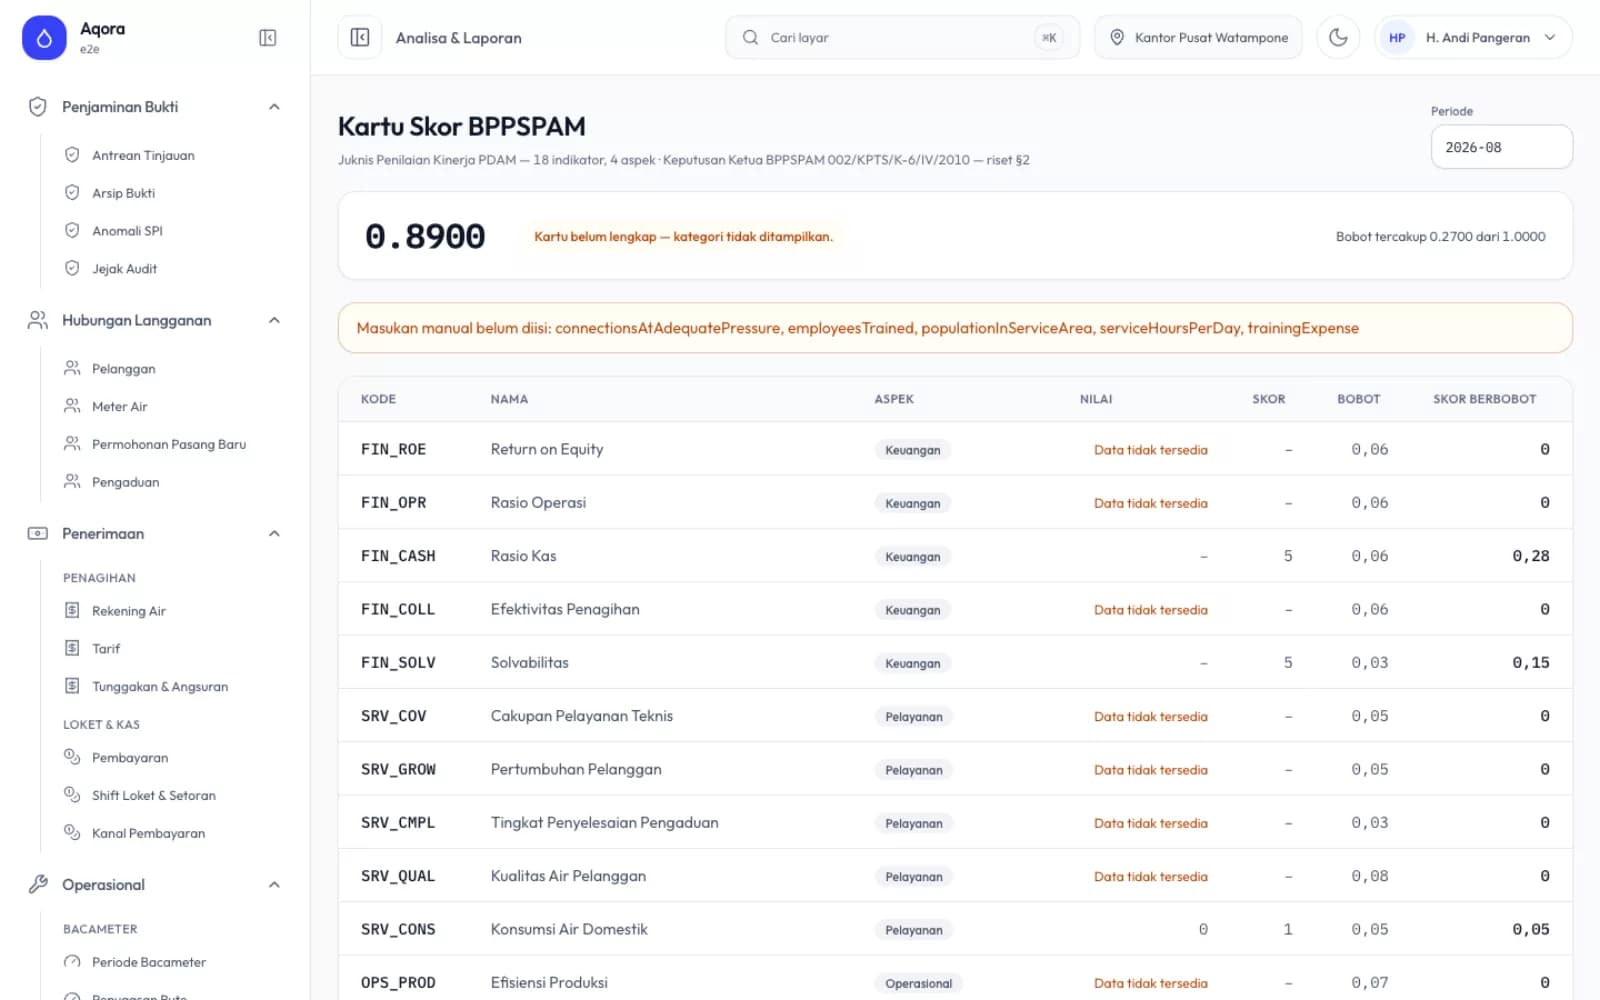The image size is (1600, 1000).
Task: Collapse the Penjaminan Bukti section chevron
Action: click(x=274, y=107)
